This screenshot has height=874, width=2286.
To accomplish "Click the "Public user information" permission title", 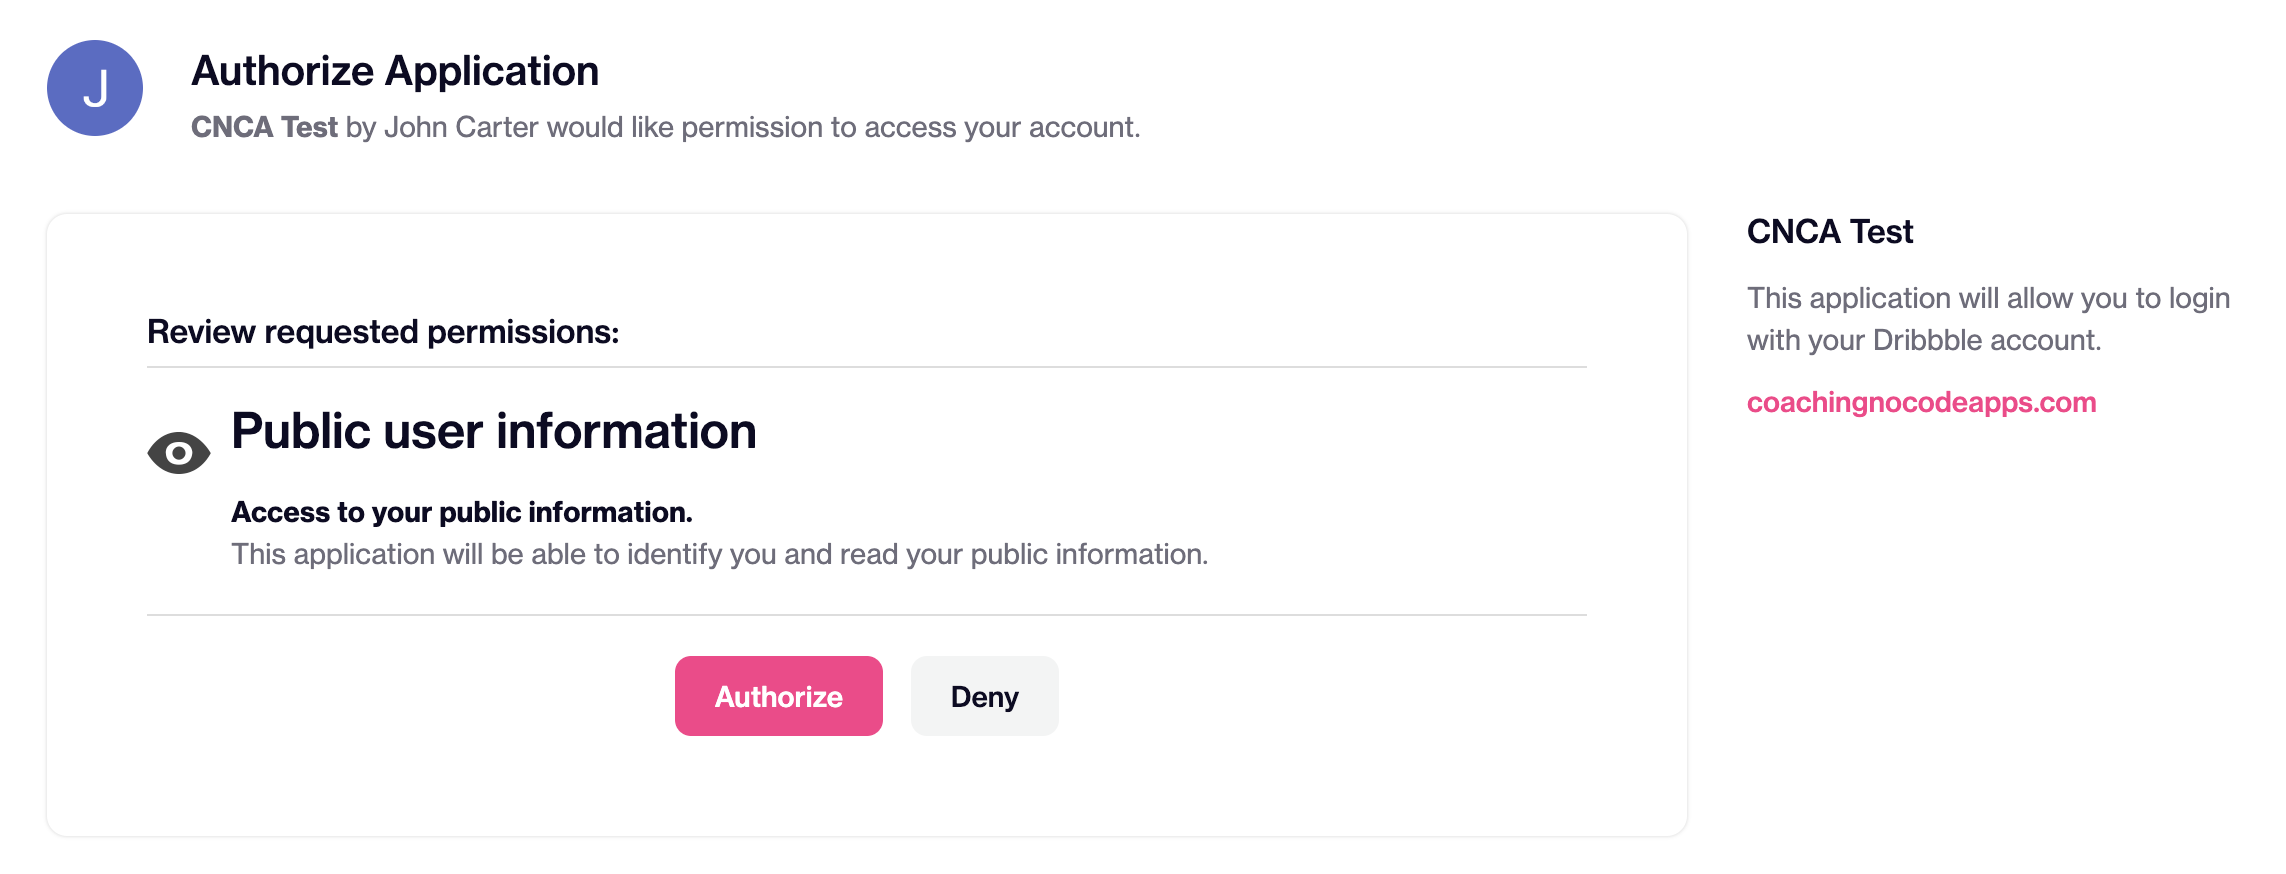I will (494, 431).
